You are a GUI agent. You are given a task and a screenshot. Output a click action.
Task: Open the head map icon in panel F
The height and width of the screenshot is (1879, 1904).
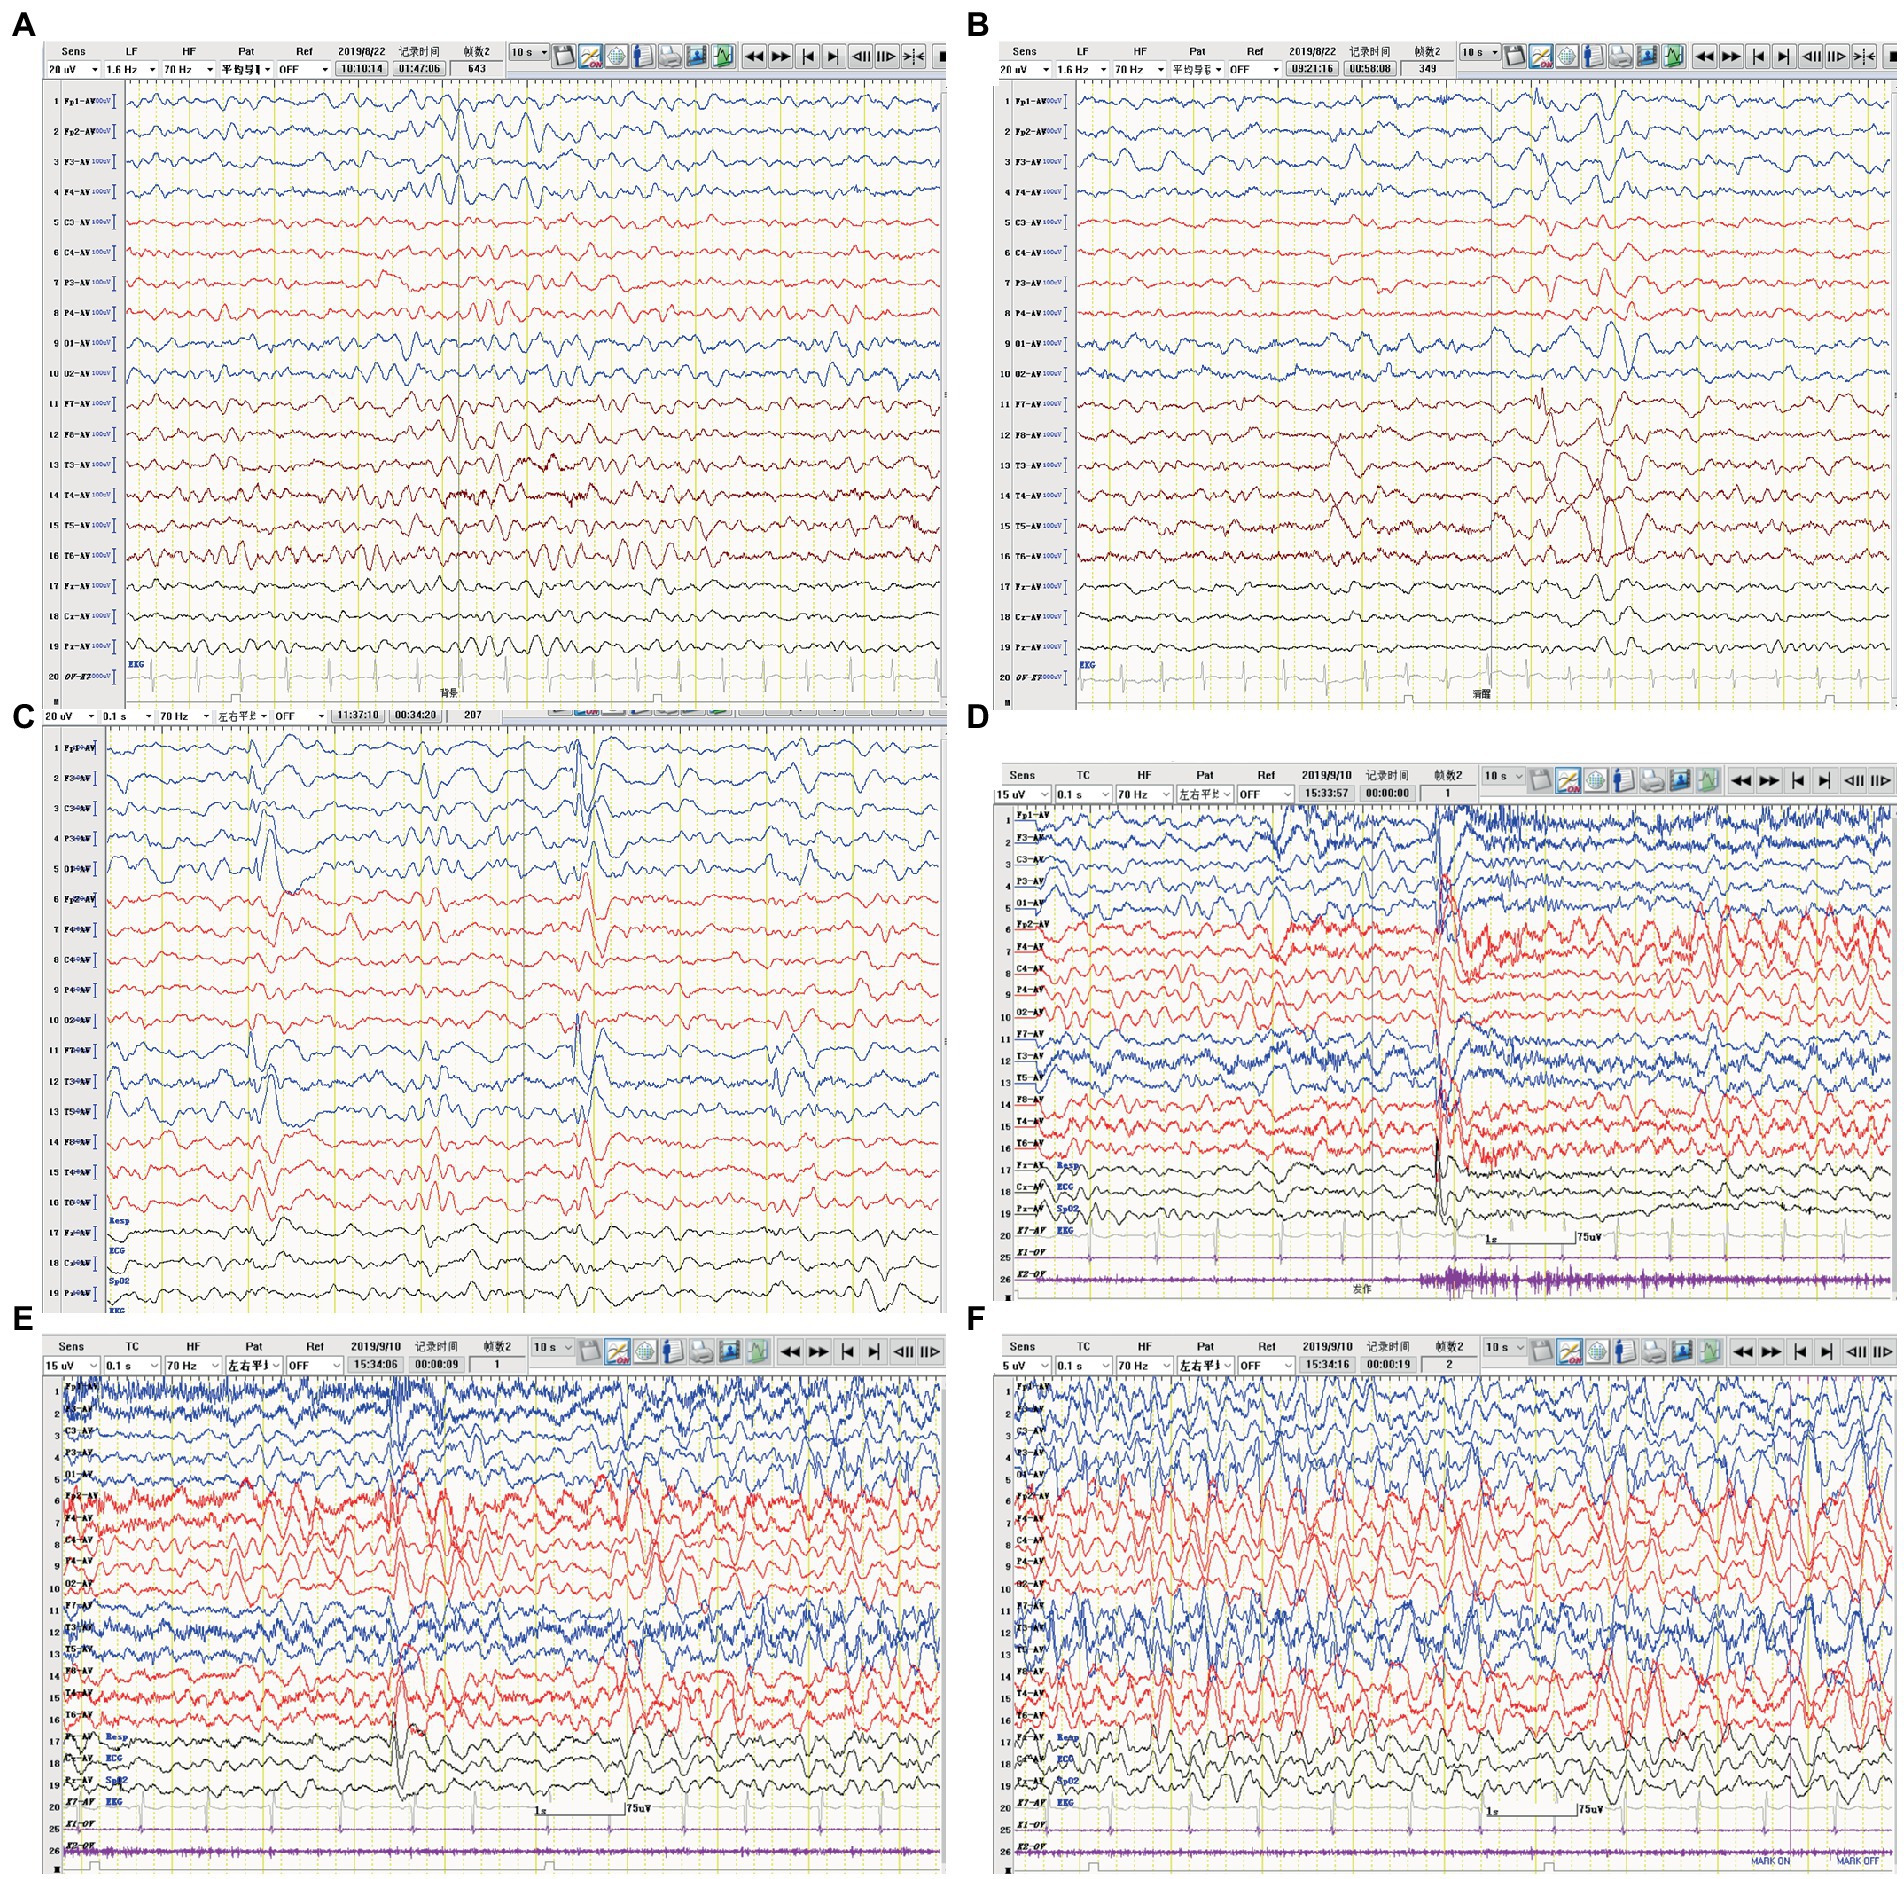pos(1596,1352)
